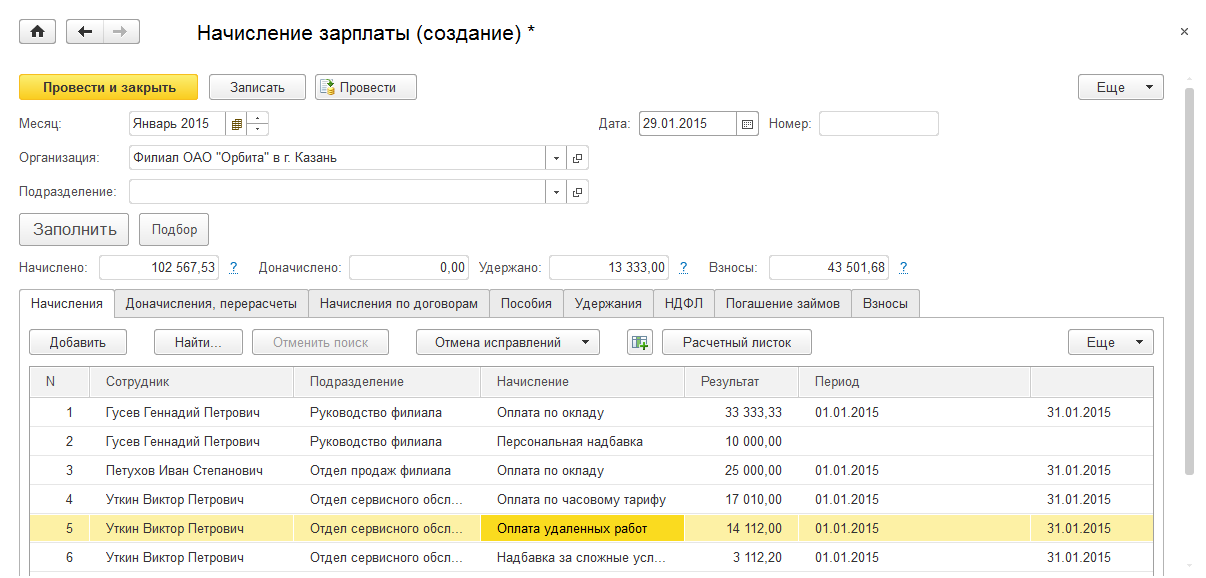Open the calendar picker for Дата field

[x=747, y=124]
